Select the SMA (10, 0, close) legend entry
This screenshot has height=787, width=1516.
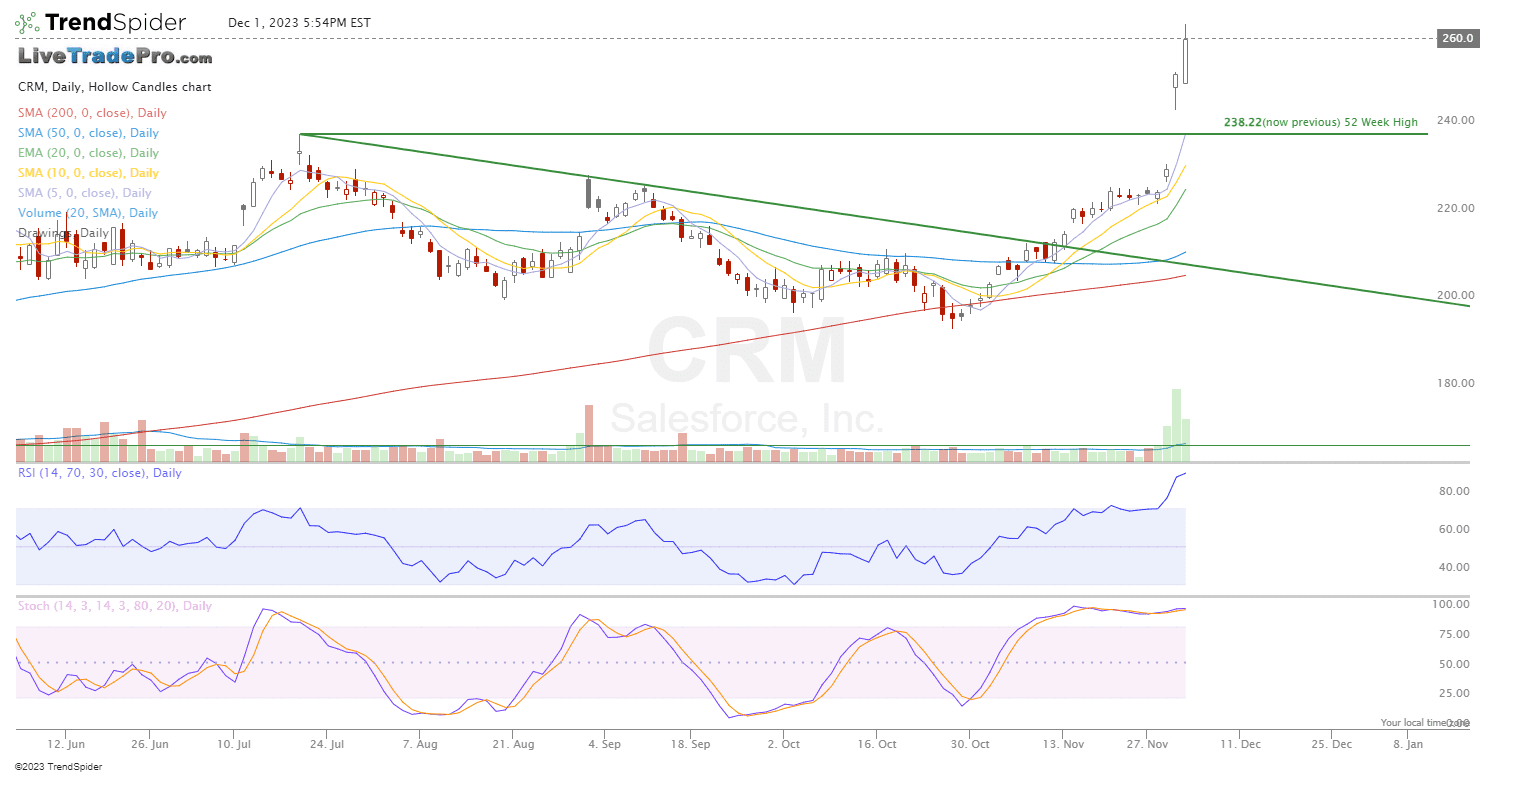click(88, 173)
